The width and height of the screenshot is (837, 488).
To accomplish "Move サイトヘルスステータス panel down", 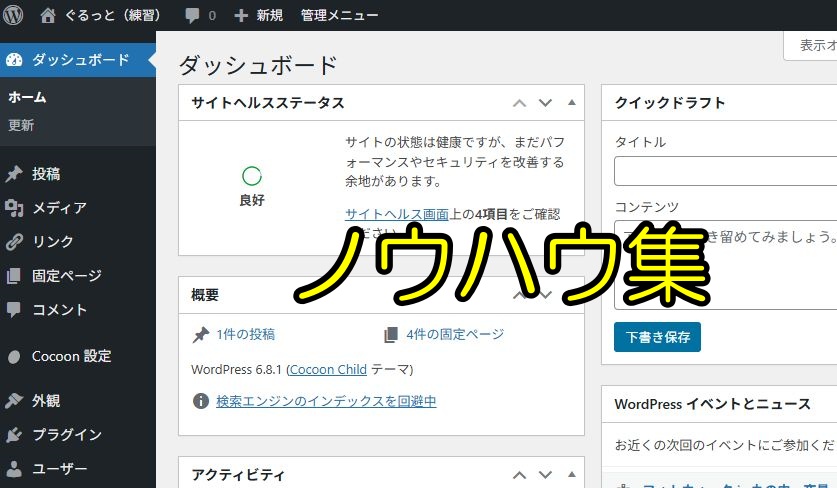I will click(545, 103).
